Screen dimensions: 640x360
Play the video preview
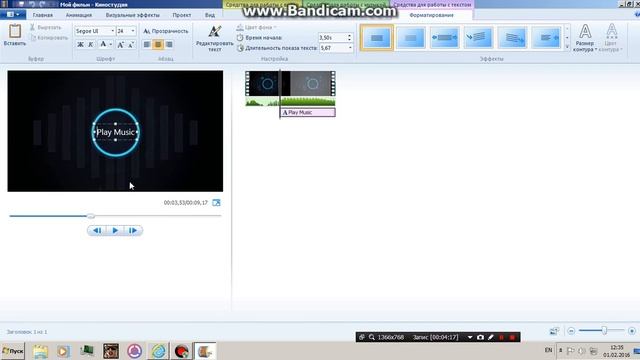coord(115,231)
